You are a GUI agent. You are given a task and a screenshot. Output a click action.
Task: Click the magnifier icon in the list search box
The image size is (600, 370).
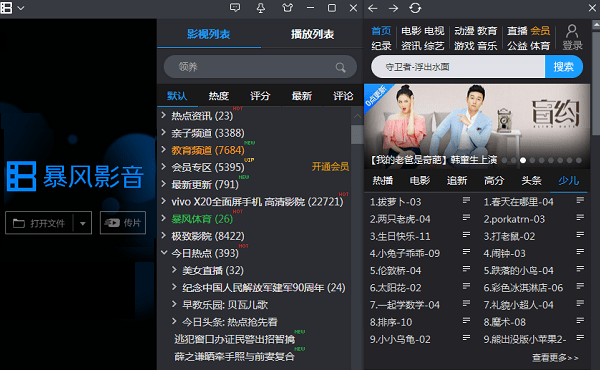point(340,68)
